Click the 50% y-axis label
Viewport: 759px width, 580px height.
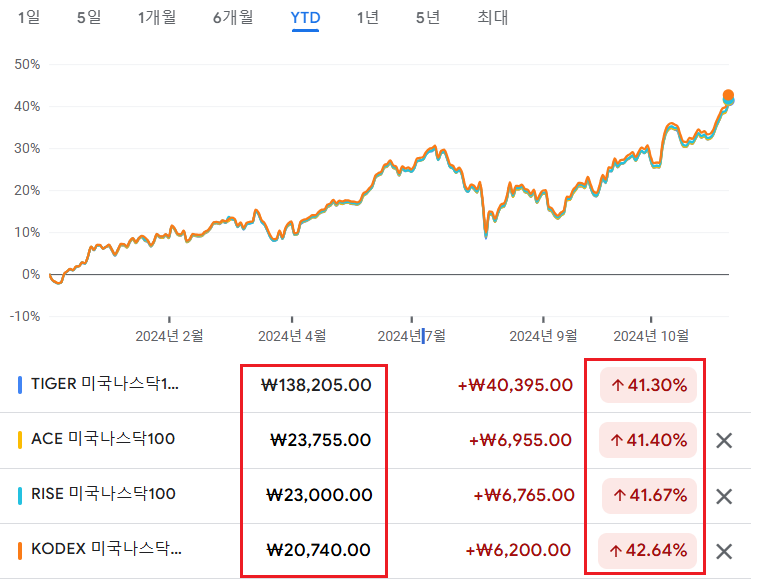pos(27,64)
